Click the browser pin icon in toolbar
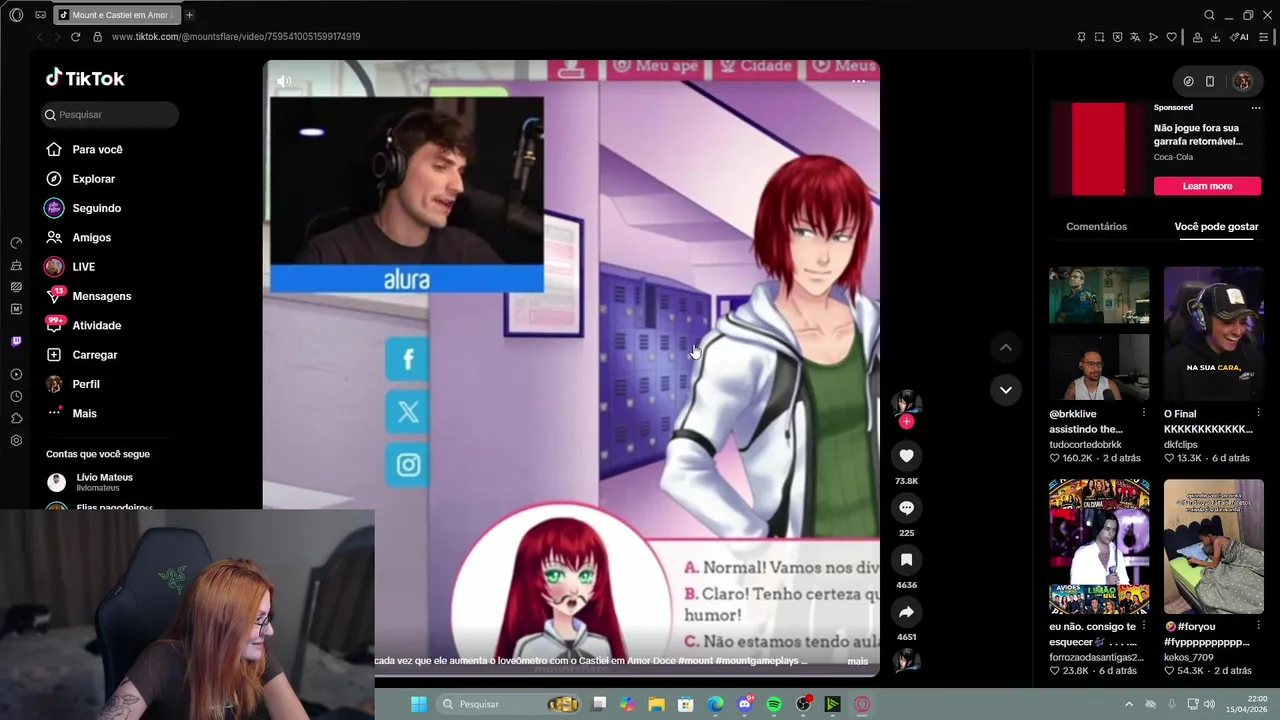1280x720 pixels. pyautogui.click(x=1081, y=37)
